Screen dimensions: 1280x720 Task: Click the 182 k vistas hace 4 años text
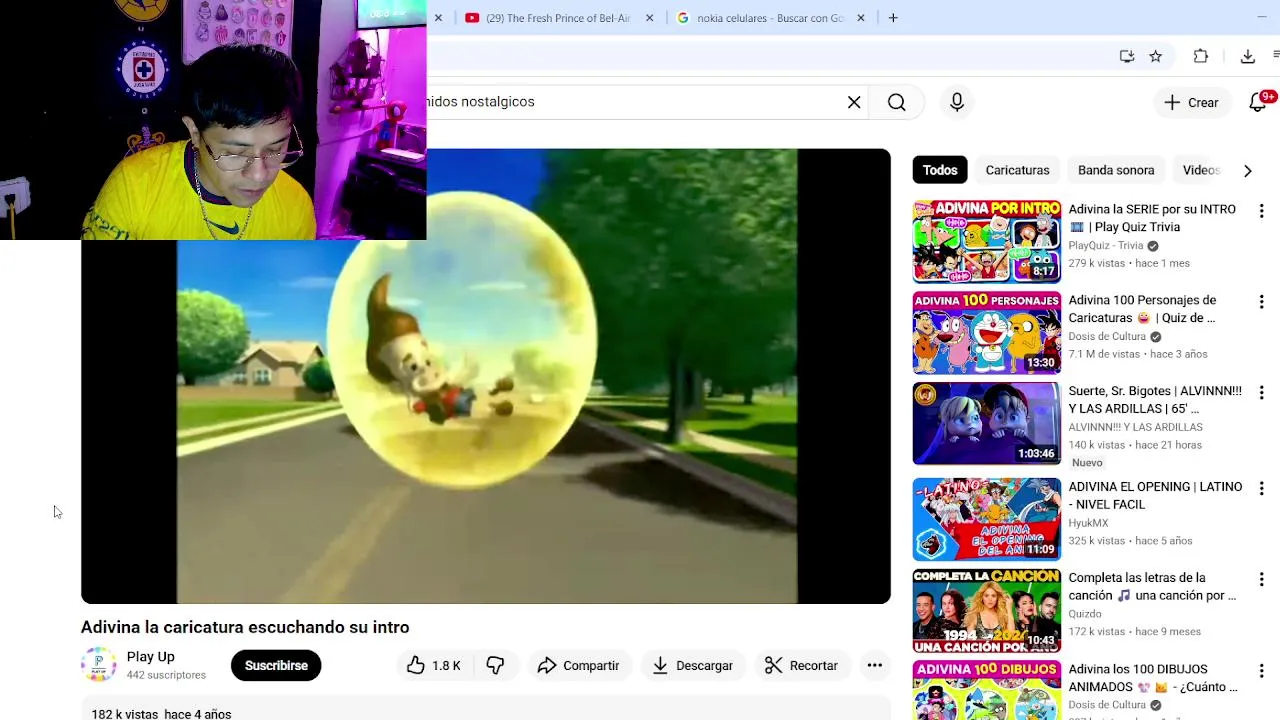(161, 714)
